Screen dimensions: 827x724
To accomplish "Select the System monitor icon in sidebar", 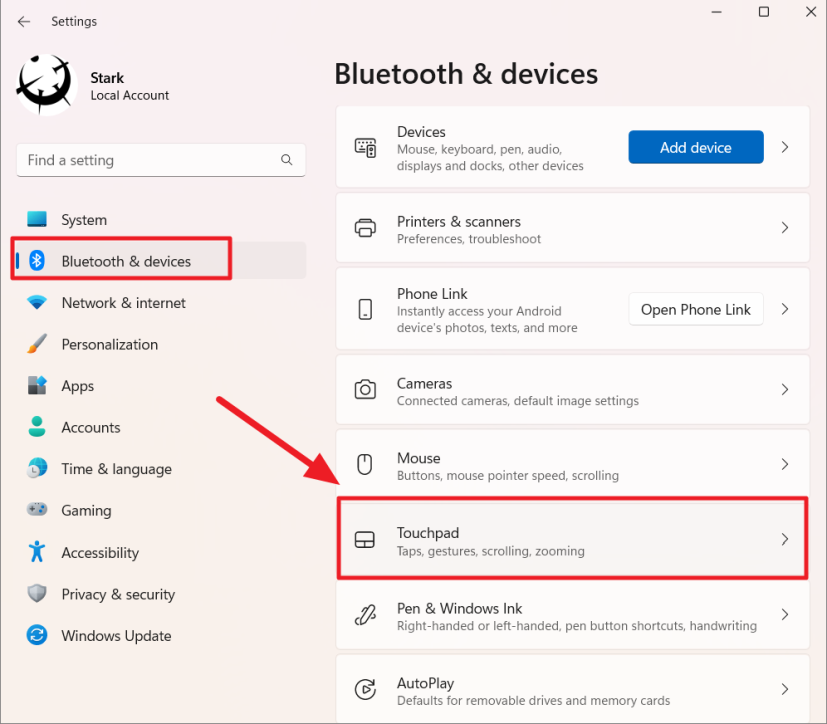I will point(37,219).
